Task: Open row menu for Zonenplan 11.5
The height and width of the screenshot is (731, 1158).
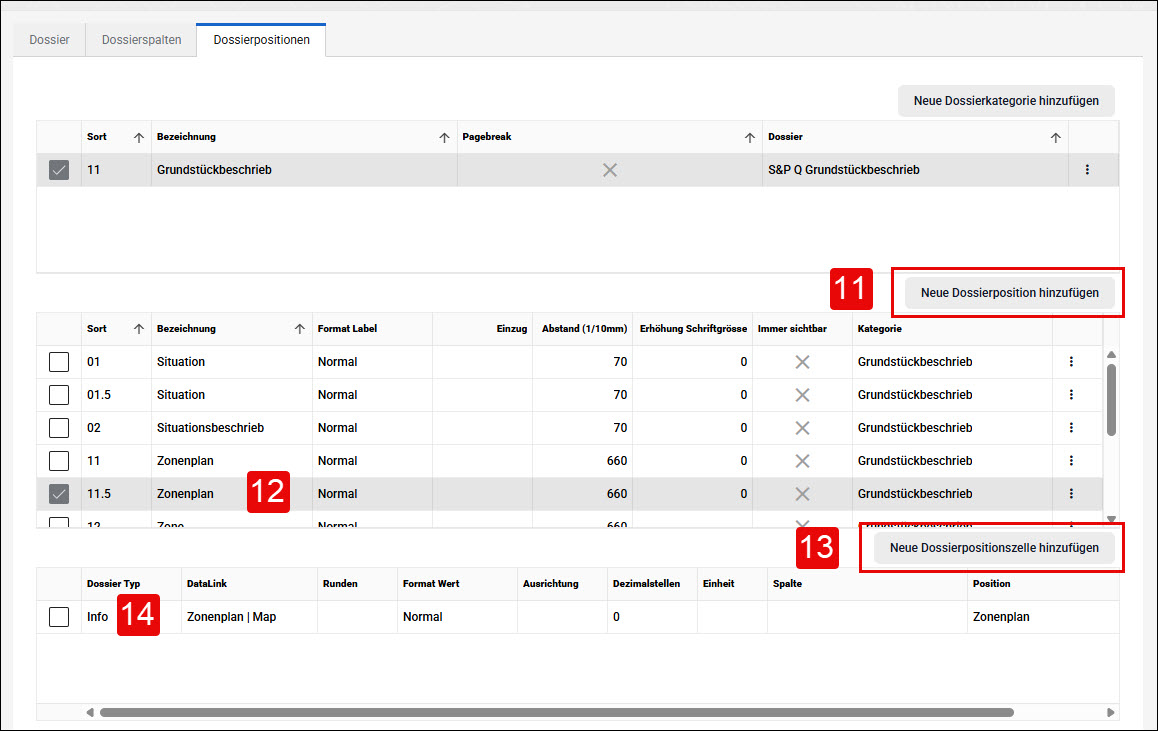Action: click(1071, 493)
